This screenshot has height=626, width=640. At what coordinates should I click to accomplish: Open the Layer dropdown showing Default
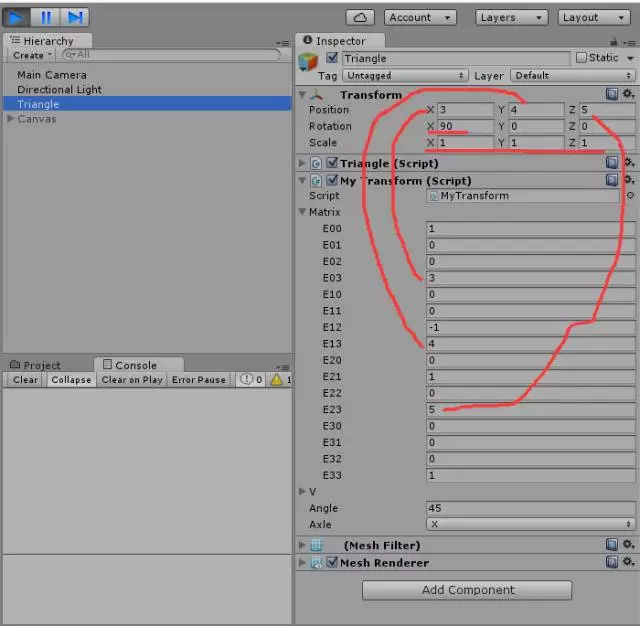tap(573, 75)
